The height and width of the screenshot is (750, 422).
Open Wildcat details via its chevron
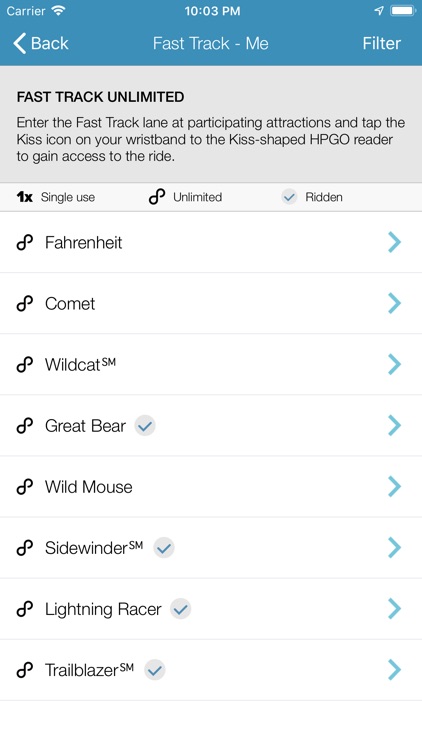pyautogui.click(x=394, y=364)
